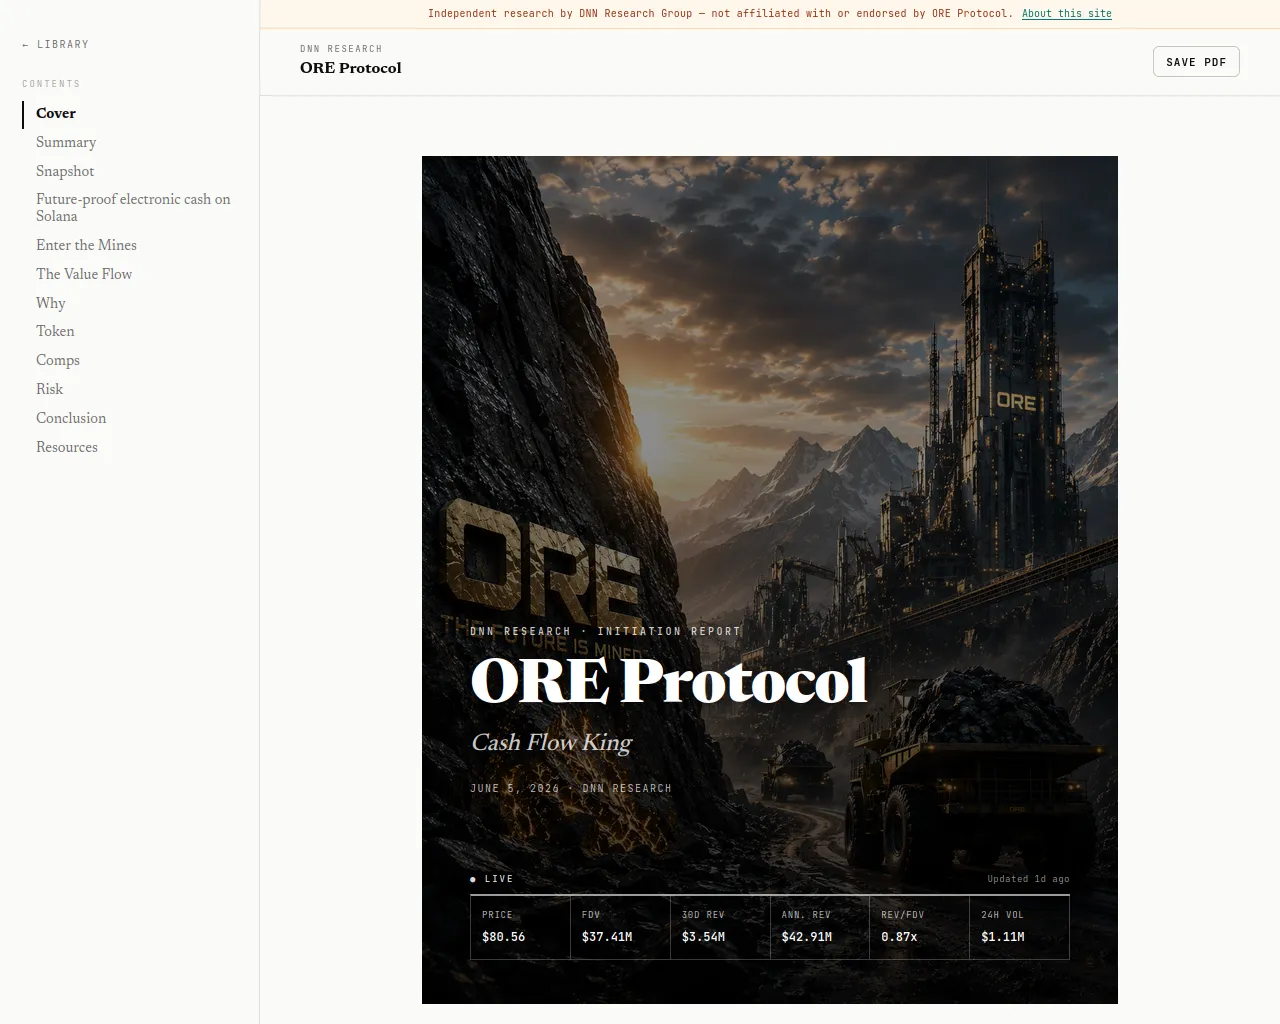Click the 30D REV value $3.54M
The height and width of the screenshot is (1024, 1280).
[x=703, y=937]
